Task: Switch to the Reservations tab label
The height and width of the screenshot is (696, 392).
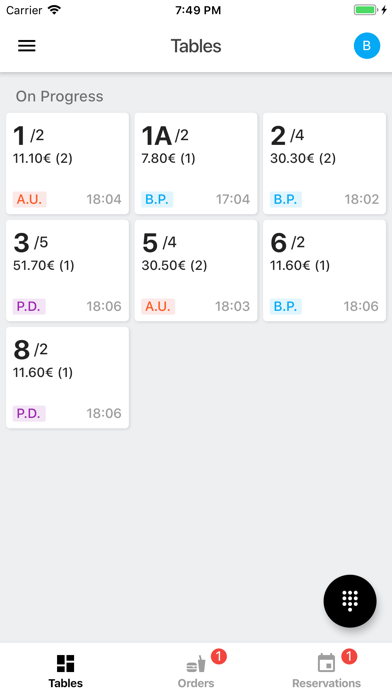Action: pos(326,683)
